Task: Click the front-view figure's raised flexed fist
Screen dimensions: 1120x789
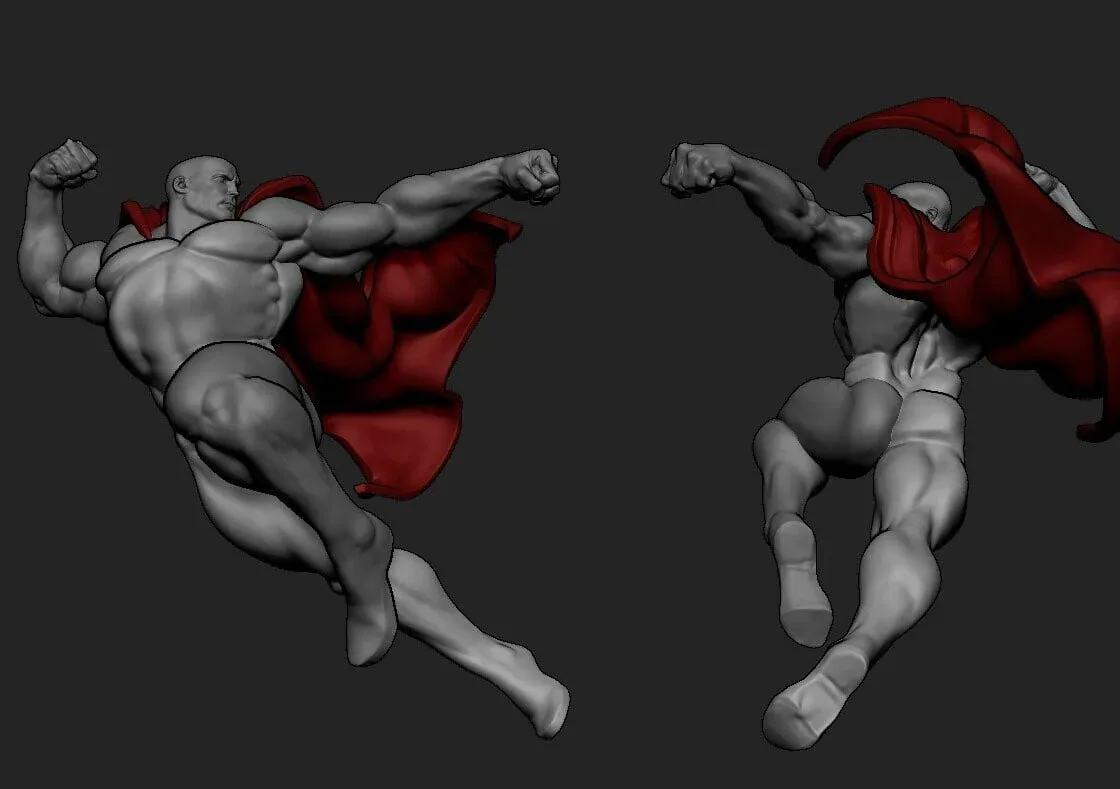Action: (66, 164)
